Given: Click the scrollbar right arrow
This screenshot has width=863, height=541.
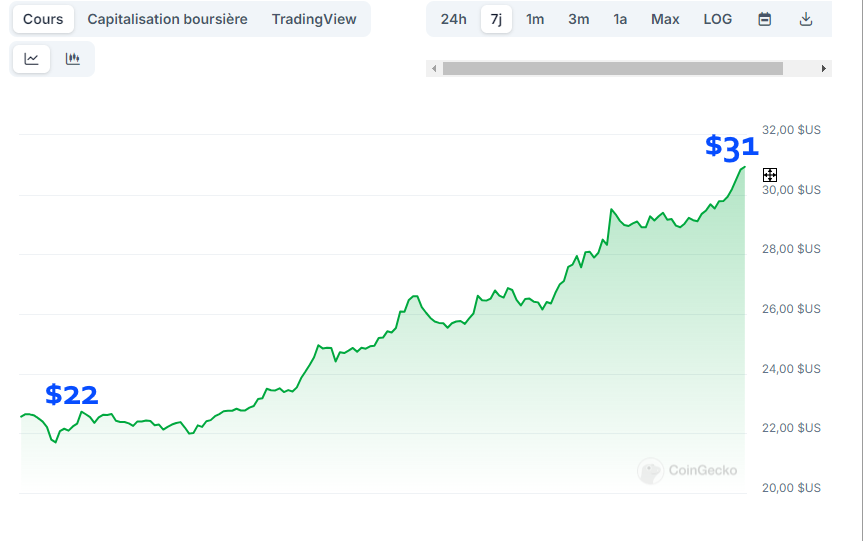Looking at the screenshot, I should [823, 68].
